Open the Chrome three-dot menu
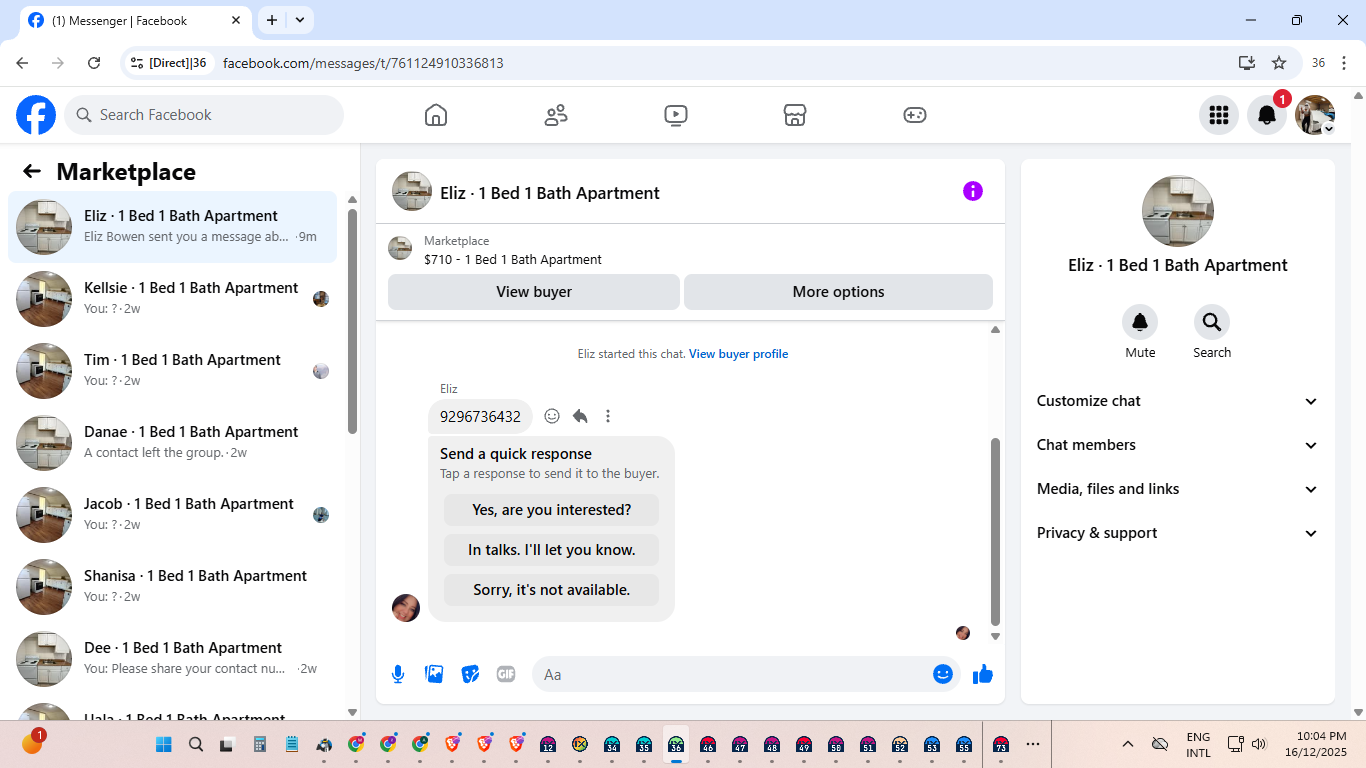 [1344, 63]
